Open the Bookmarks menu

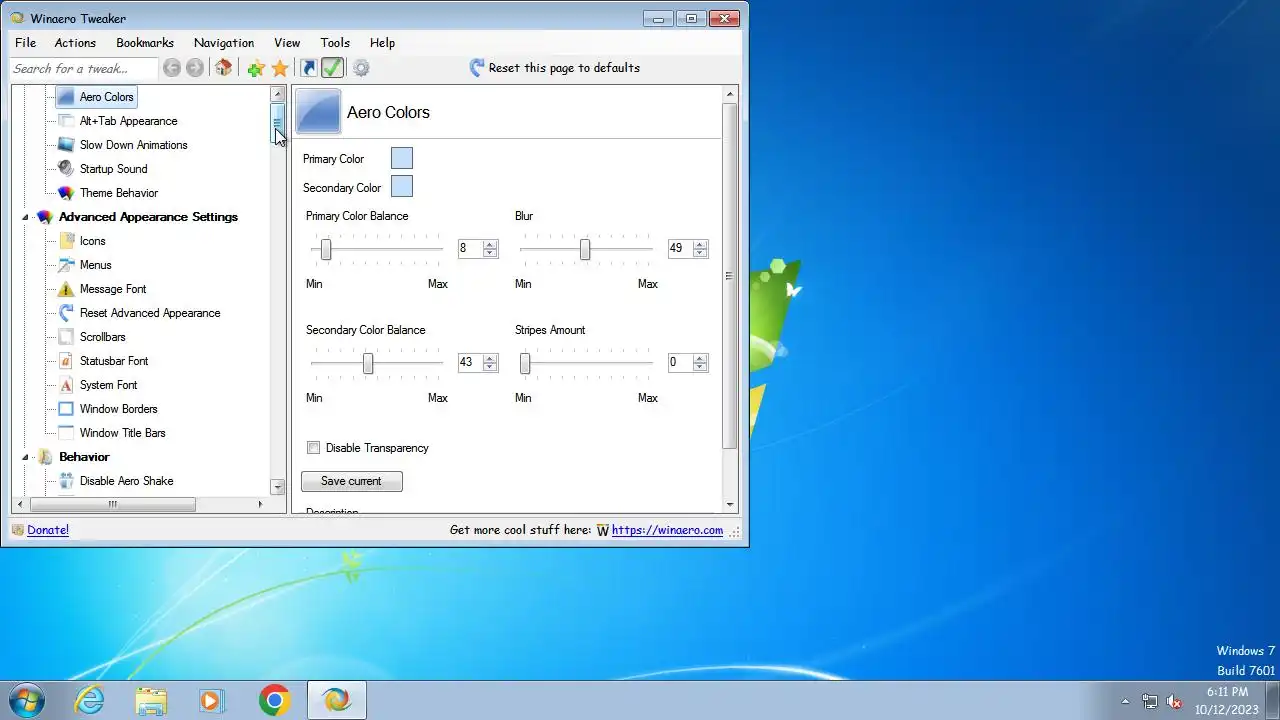[x=145, y=43]
